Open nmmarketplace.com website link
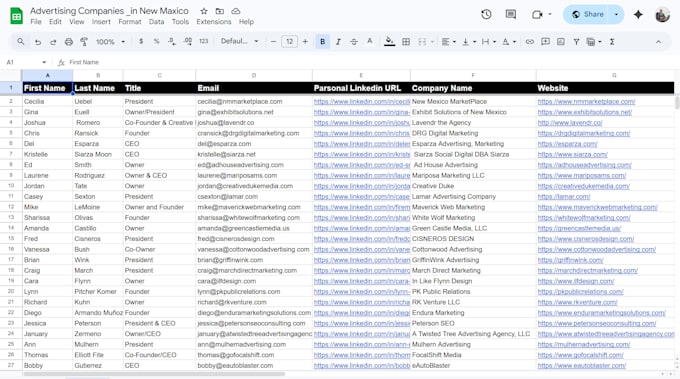Screen dimensions: 680x379 [586, 101]
